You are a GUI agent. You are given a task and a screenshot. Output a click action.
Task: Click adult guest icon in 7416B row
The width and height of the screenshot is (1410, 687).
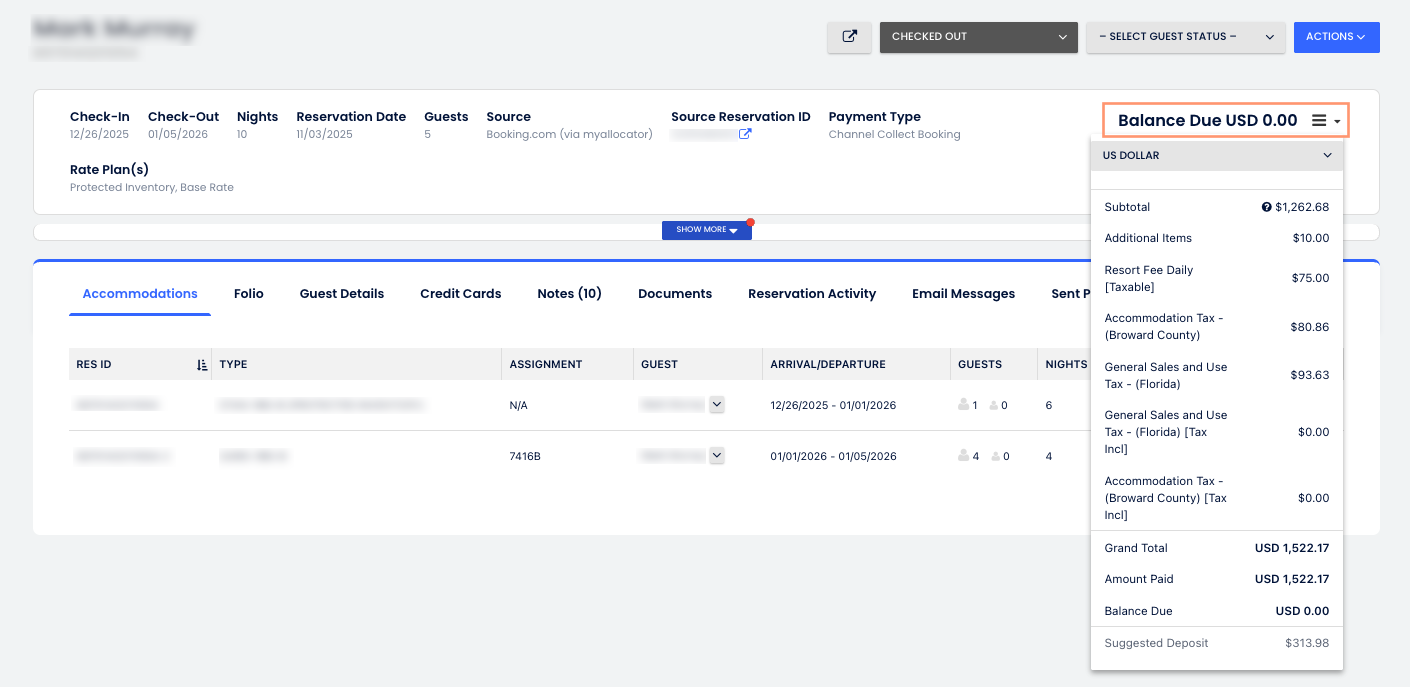point(965,456)
